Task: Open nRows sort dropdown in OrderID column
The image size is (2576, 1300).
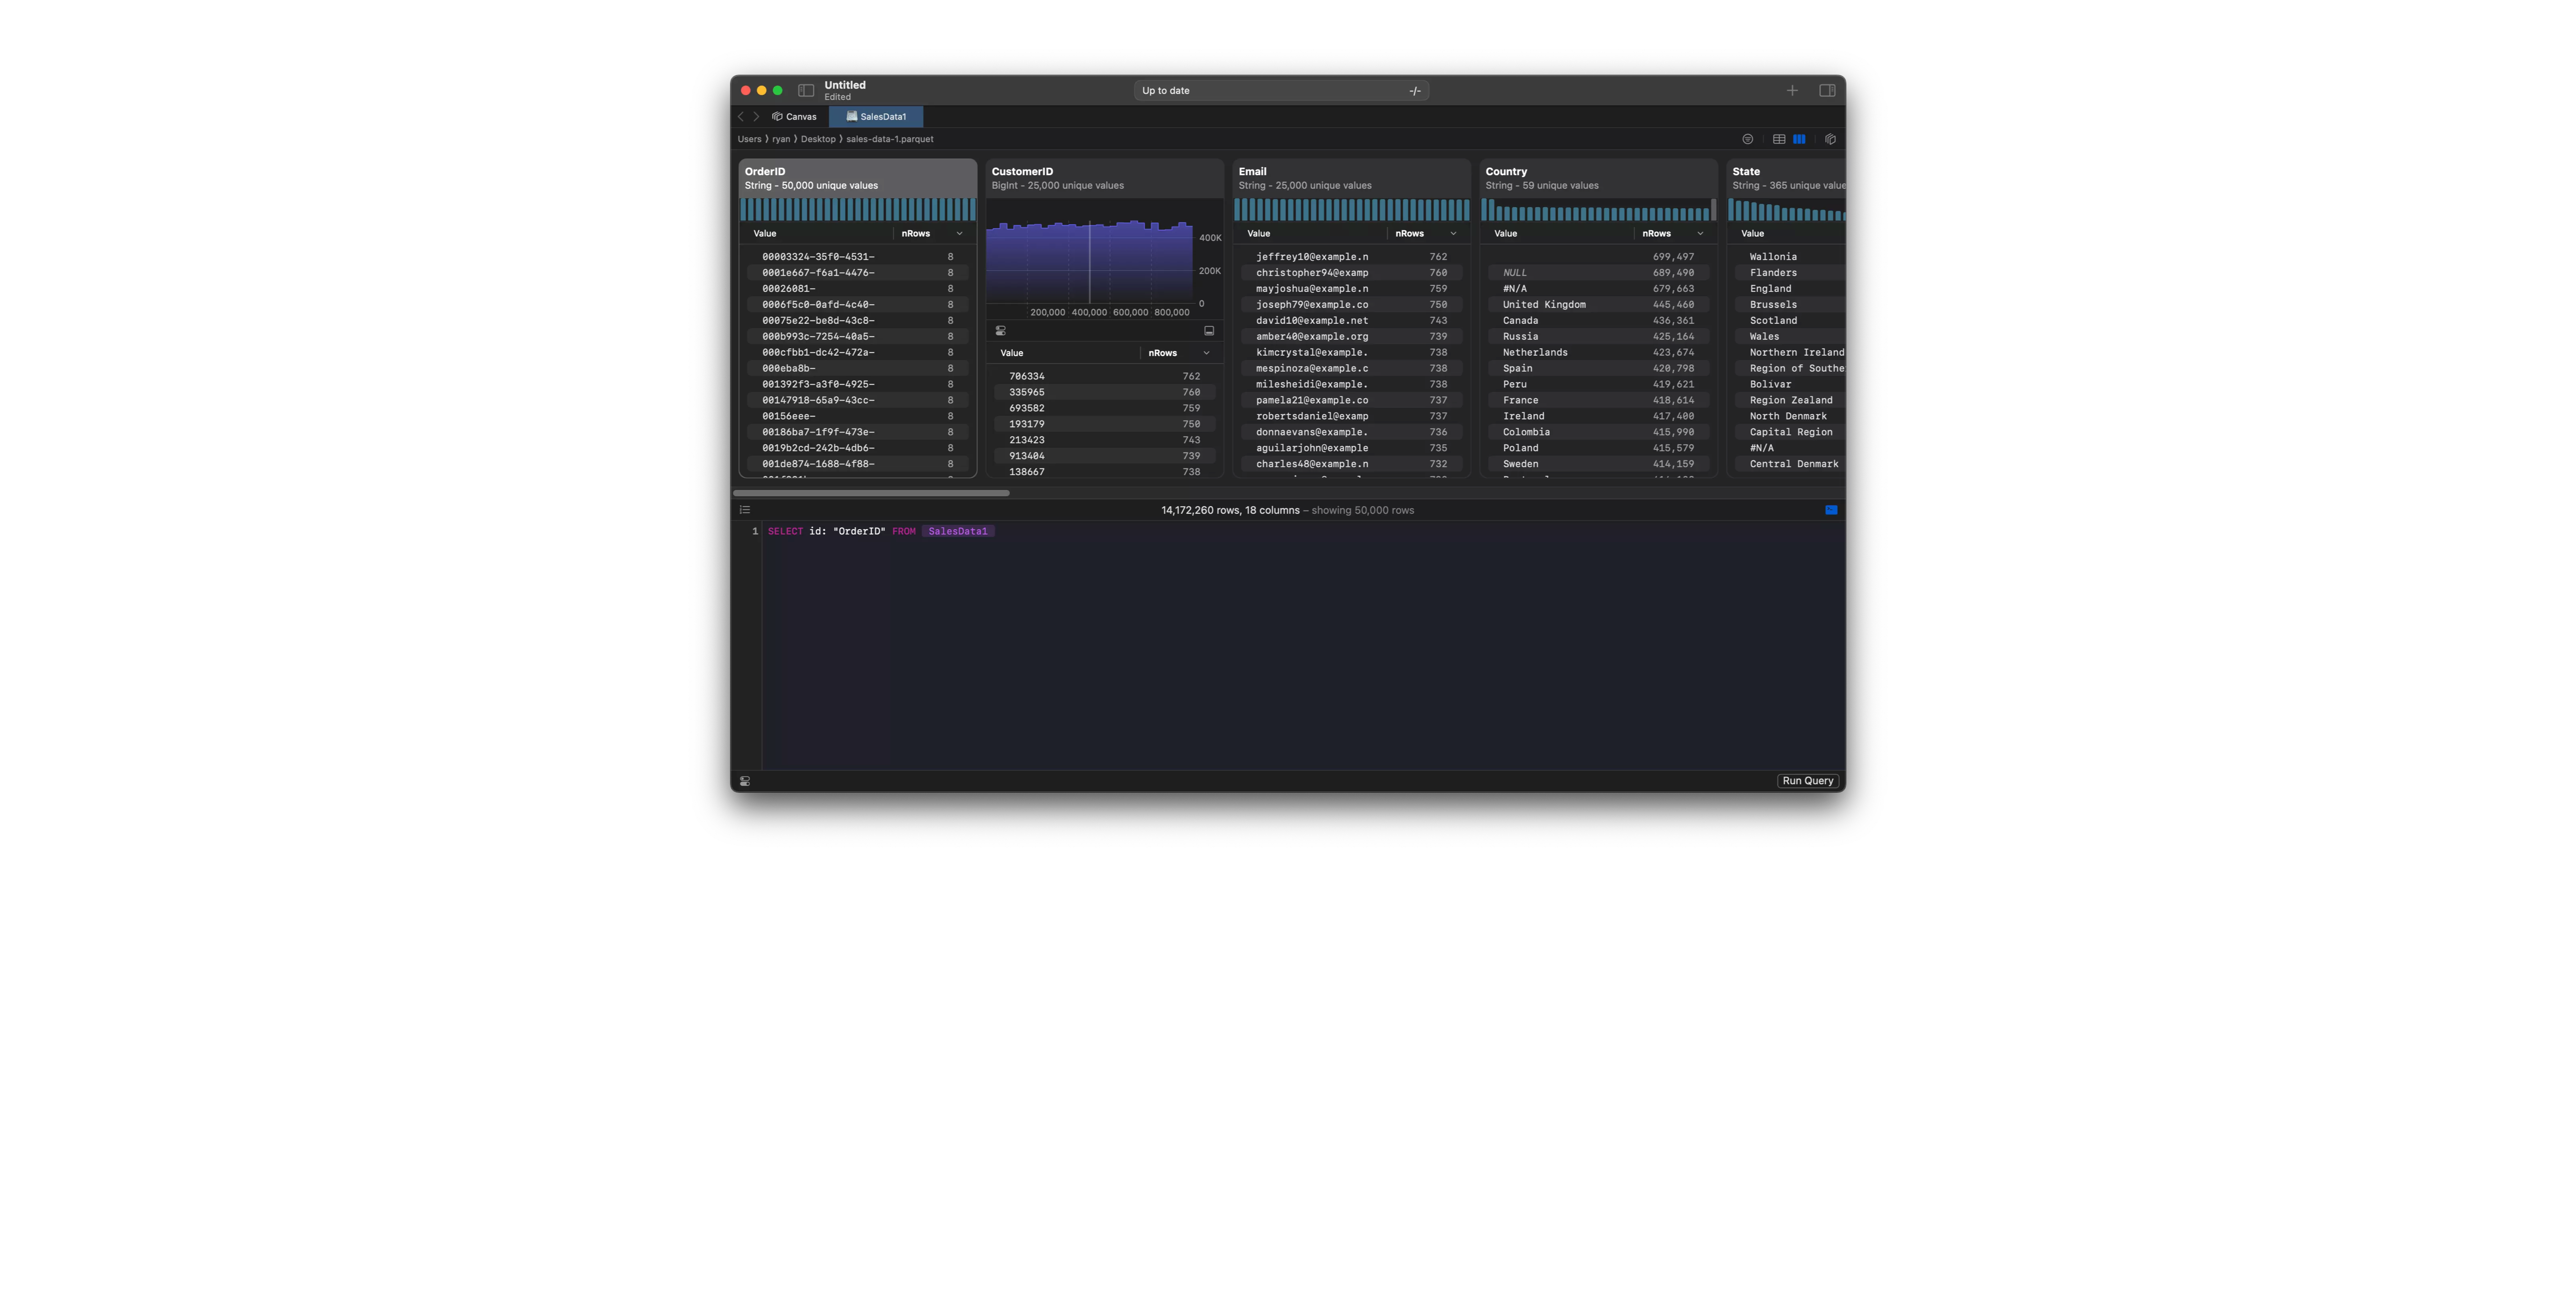Action: (959, 233)
